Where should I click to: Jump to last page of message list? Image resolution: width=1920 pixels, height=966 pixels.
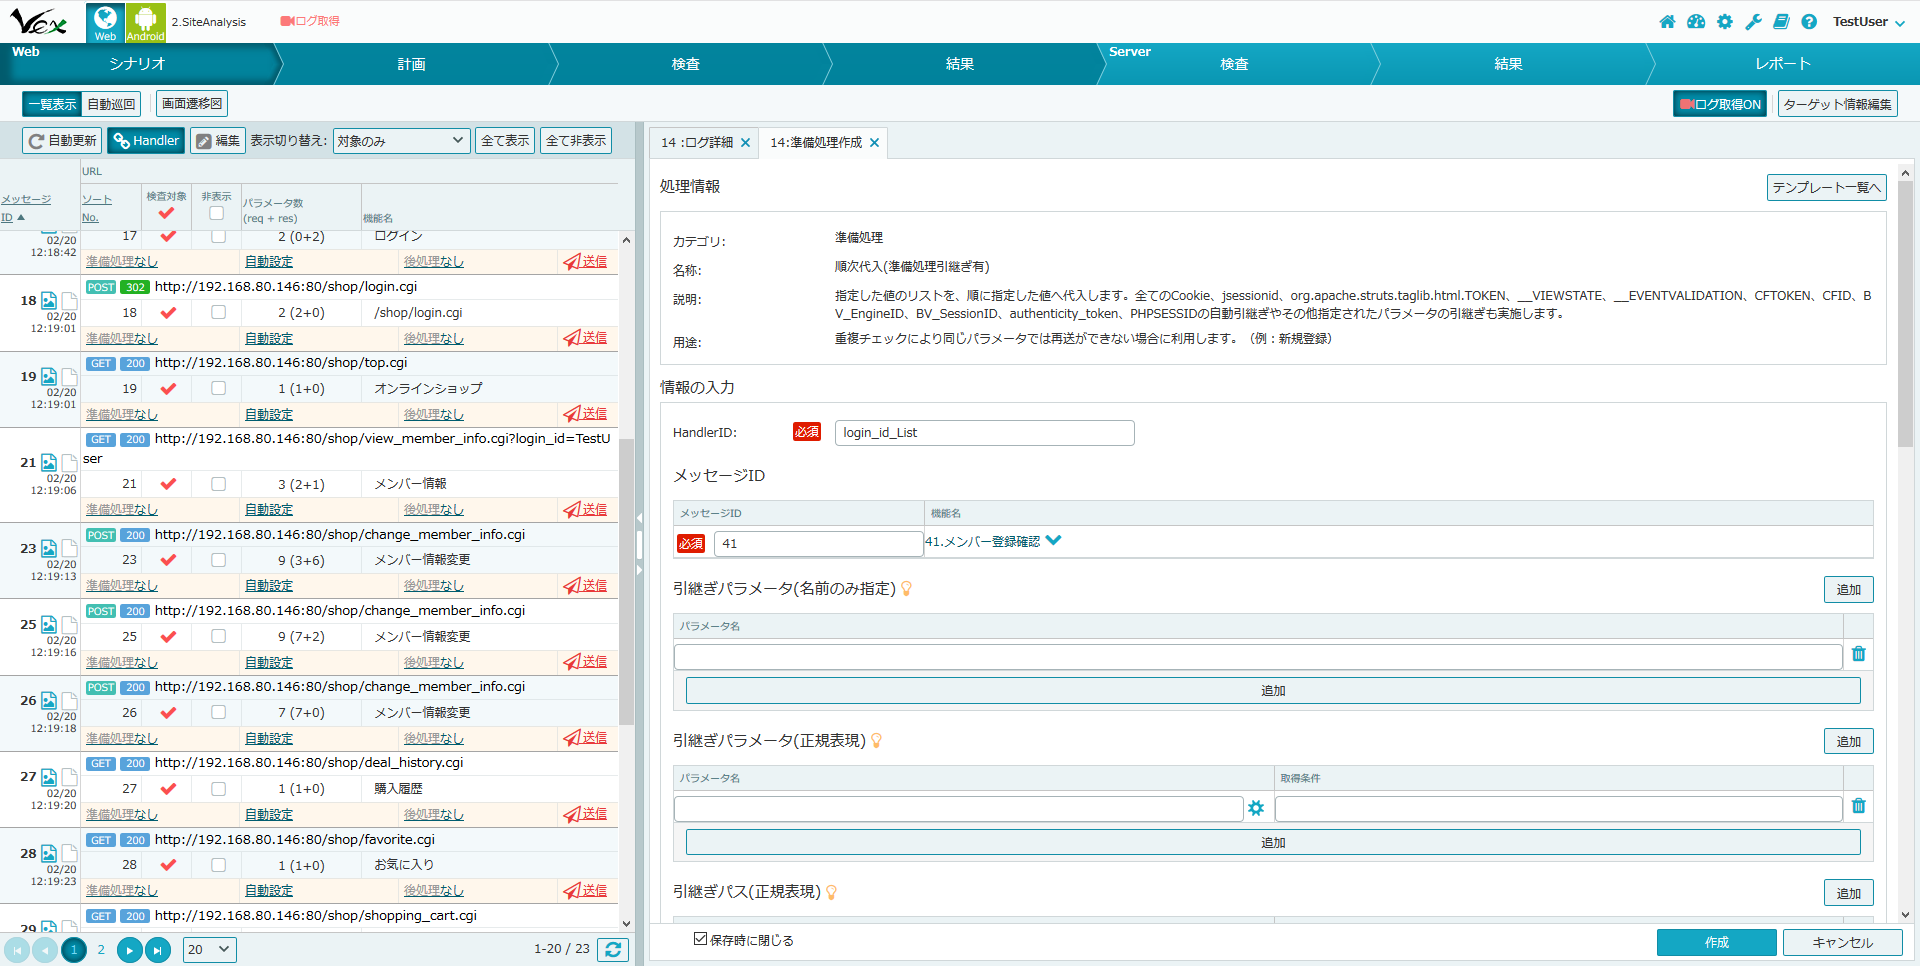pos(158,950)
